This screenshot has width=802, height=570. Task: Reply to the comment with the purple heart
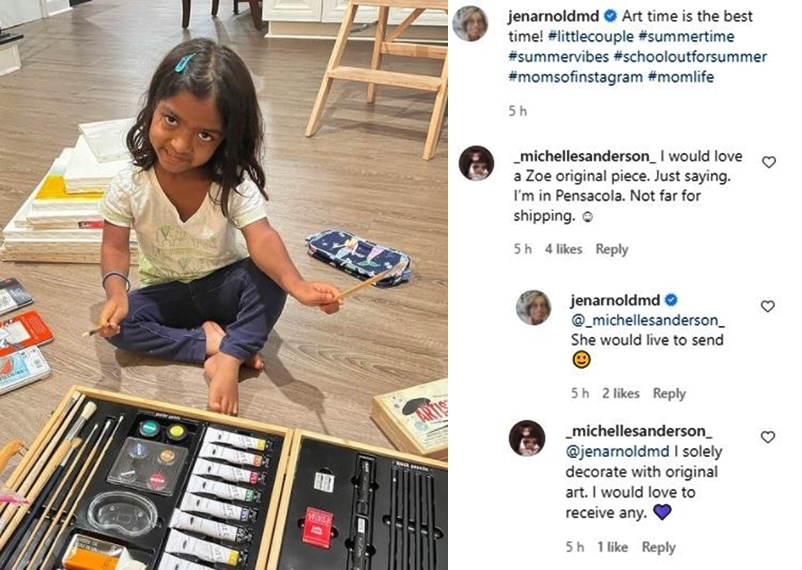(x=658, y=547)
